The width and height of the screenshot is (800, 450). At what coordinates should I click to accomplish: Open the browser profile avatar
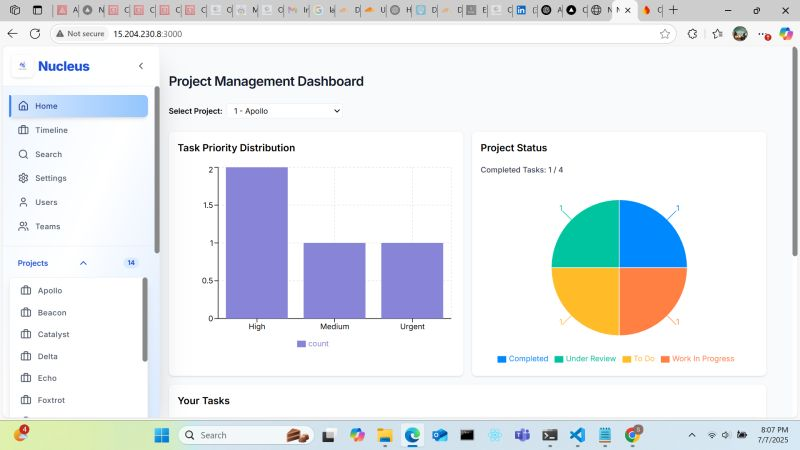coord(740,34)
